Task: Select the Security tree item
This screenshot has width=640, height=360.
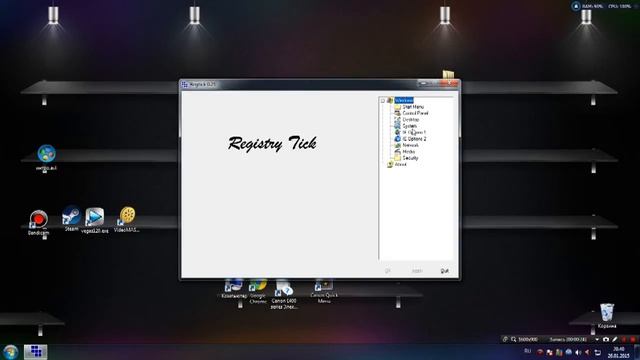Action: tap(410, 158)
